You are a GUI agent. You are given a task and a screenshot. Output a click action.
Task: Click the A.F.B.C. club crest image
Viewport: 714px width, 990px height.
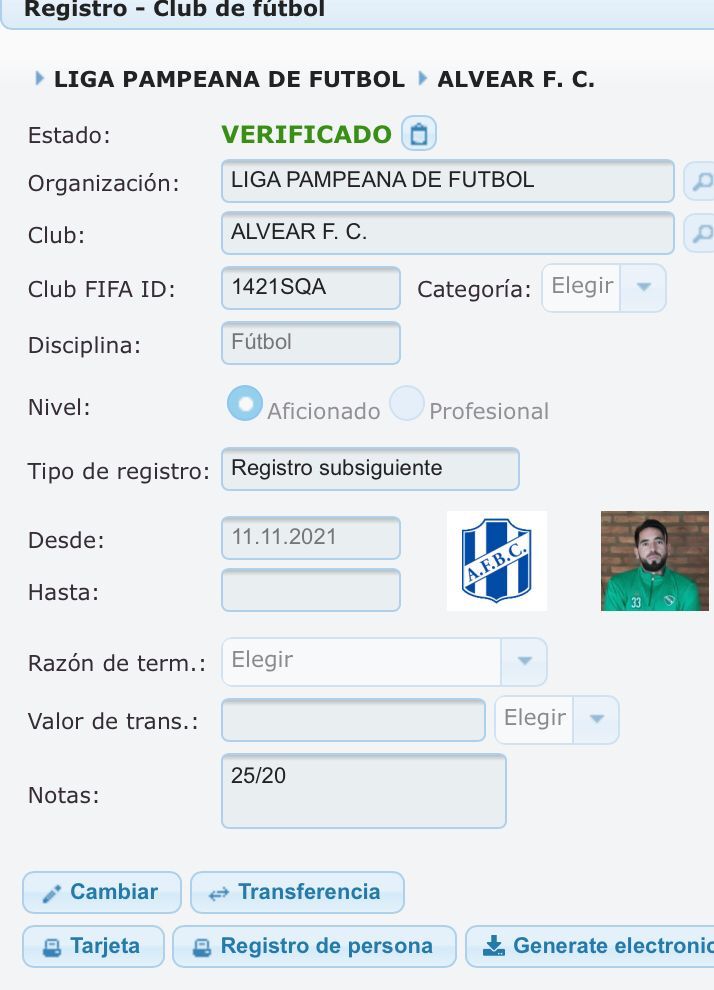(x=497, y=561)
